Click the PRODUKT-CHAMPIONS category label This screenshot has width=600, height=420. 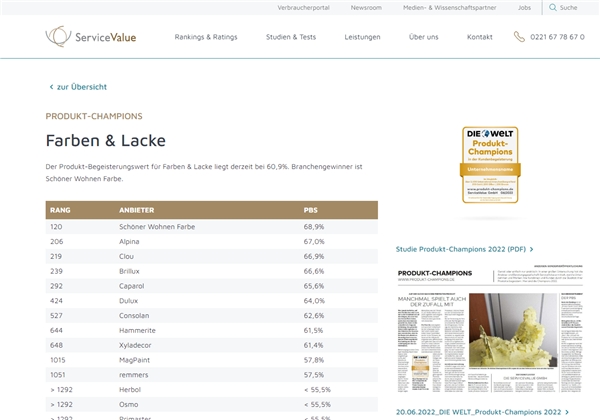point(94,116)
